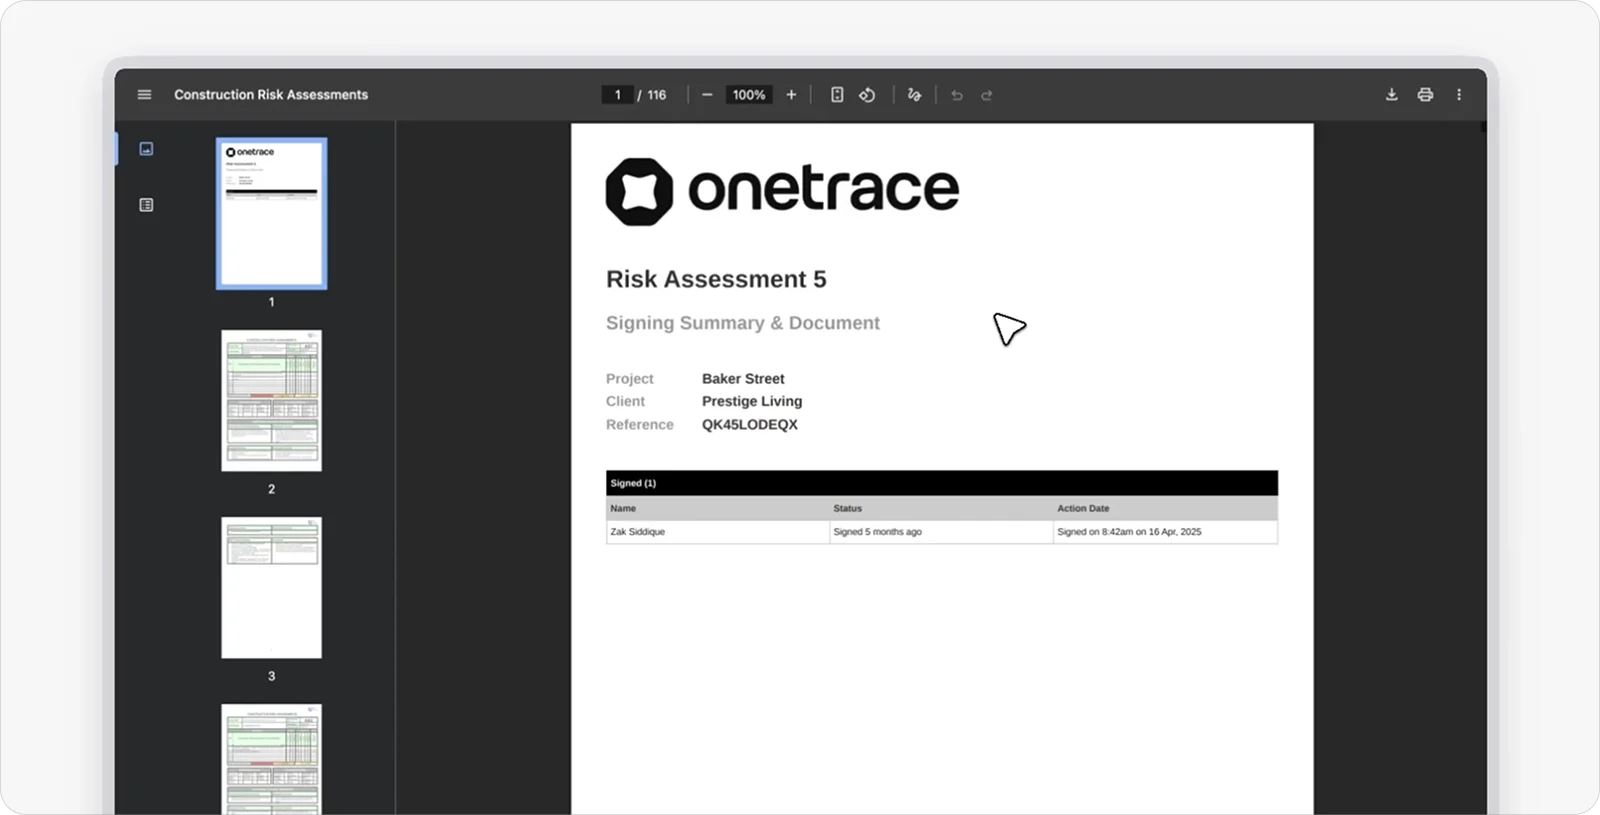The height and width of the screenshot is (815, 1600).
Task: Show the document outline view
Action: click(x=146, y=205)
